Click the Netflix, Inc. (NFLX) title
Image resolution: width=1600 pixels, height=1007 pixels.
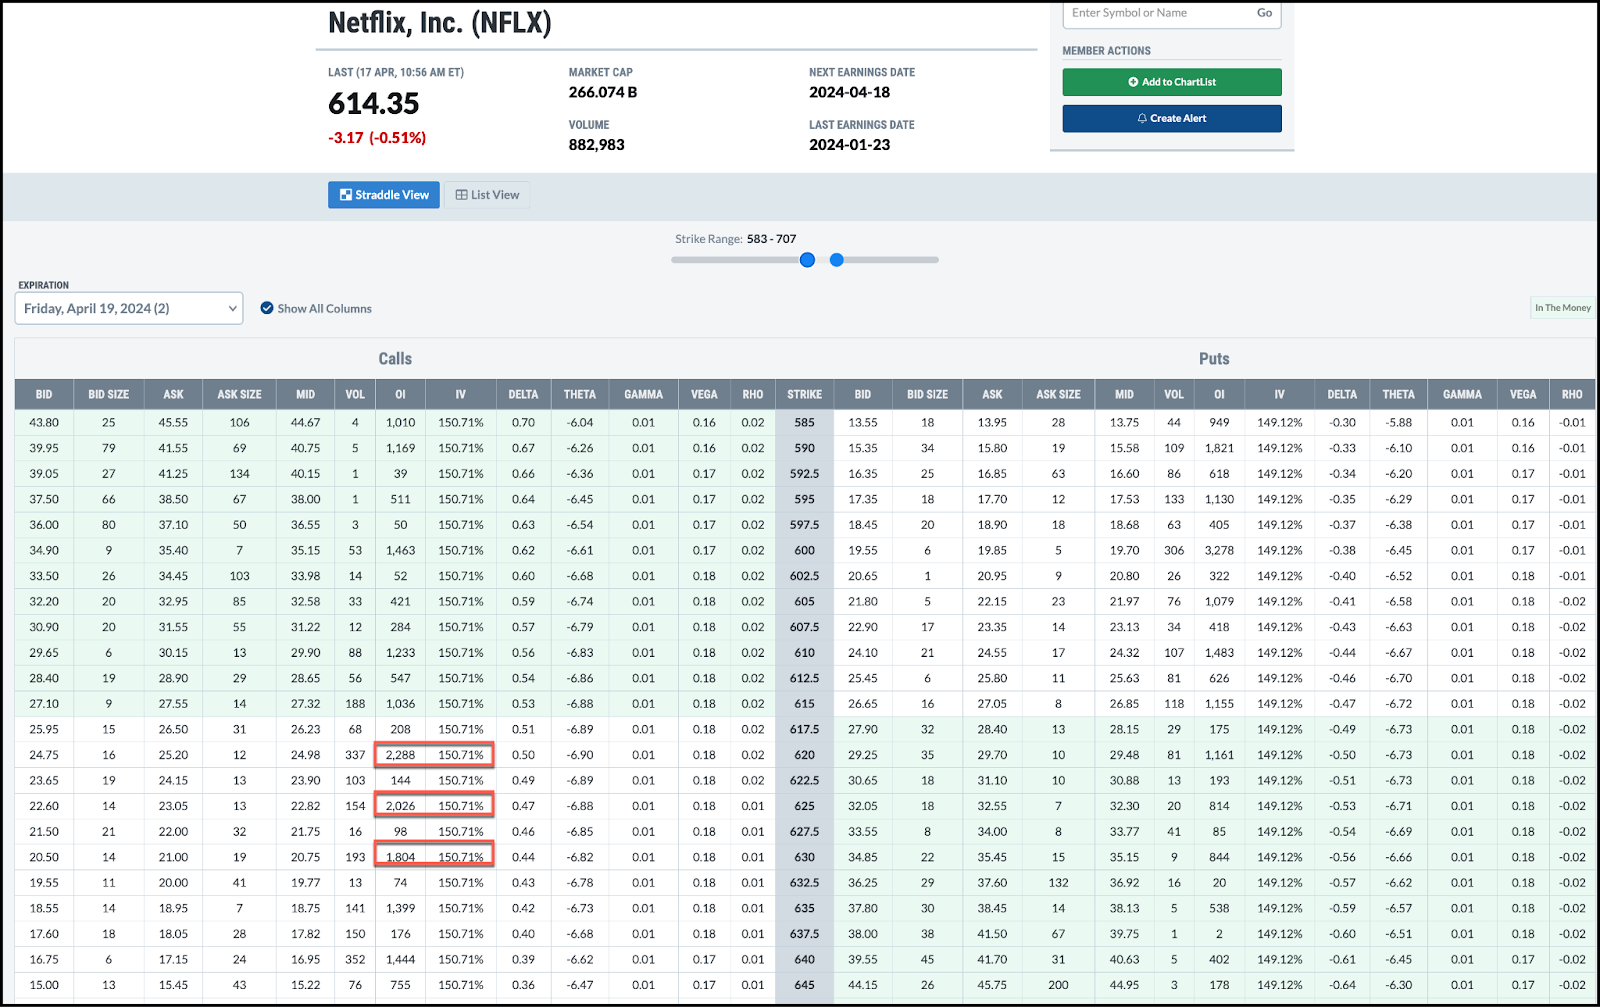[440, 22]
